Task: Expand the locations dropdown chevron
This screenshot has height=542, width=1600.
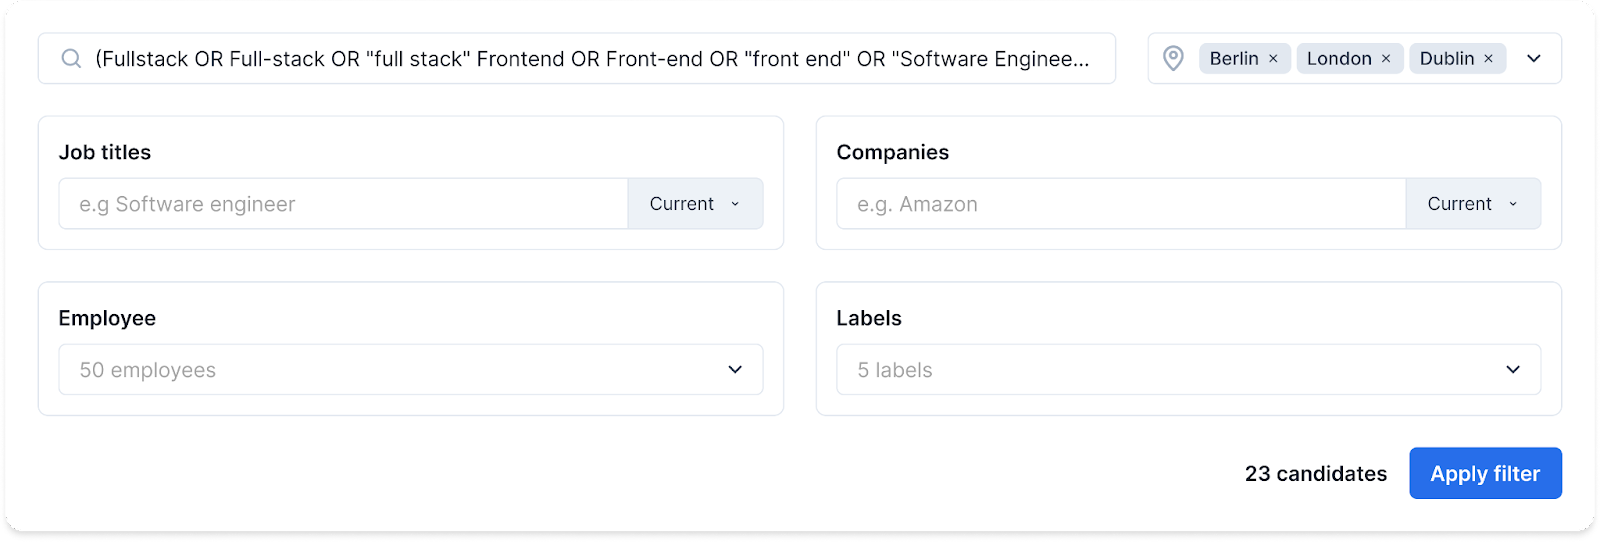Action: [1534, 59]
